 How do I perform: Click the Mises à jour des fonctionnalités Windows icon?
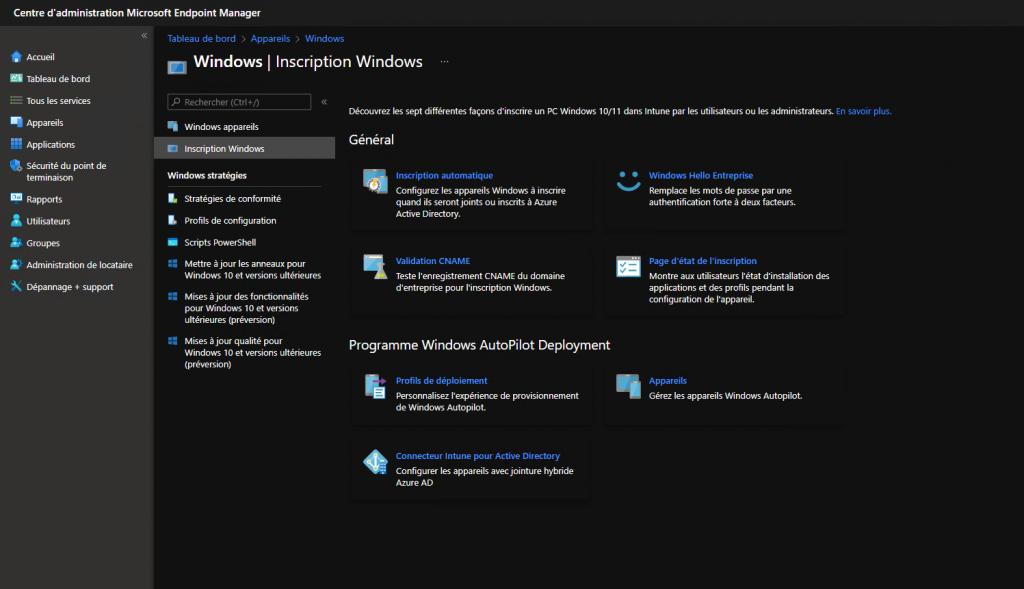(172, 296)
